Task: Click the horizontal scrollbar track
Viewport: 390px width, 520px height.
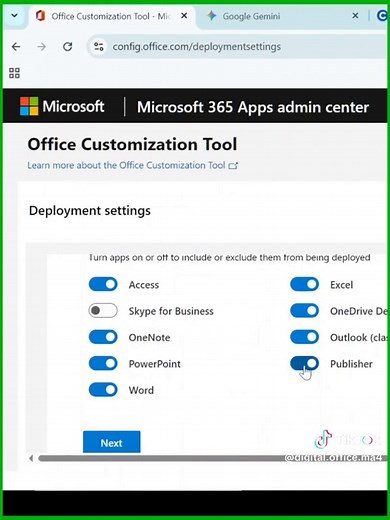Action: (x=212, y=458)
